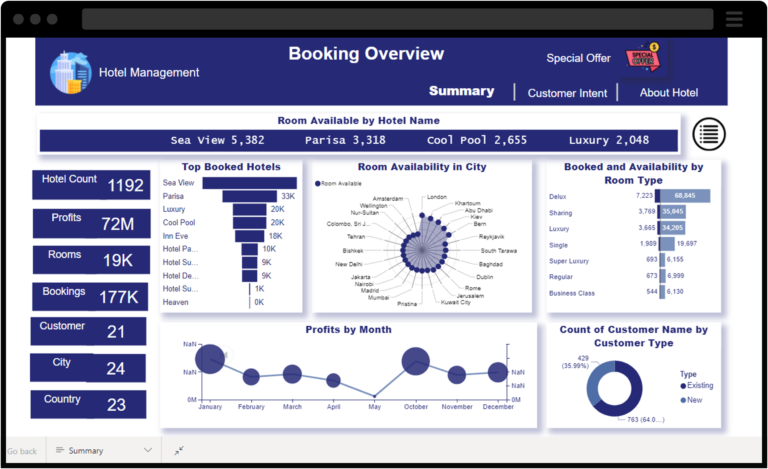
Task: Select the Delux 68,845 bar
Action: click(685, 196)
